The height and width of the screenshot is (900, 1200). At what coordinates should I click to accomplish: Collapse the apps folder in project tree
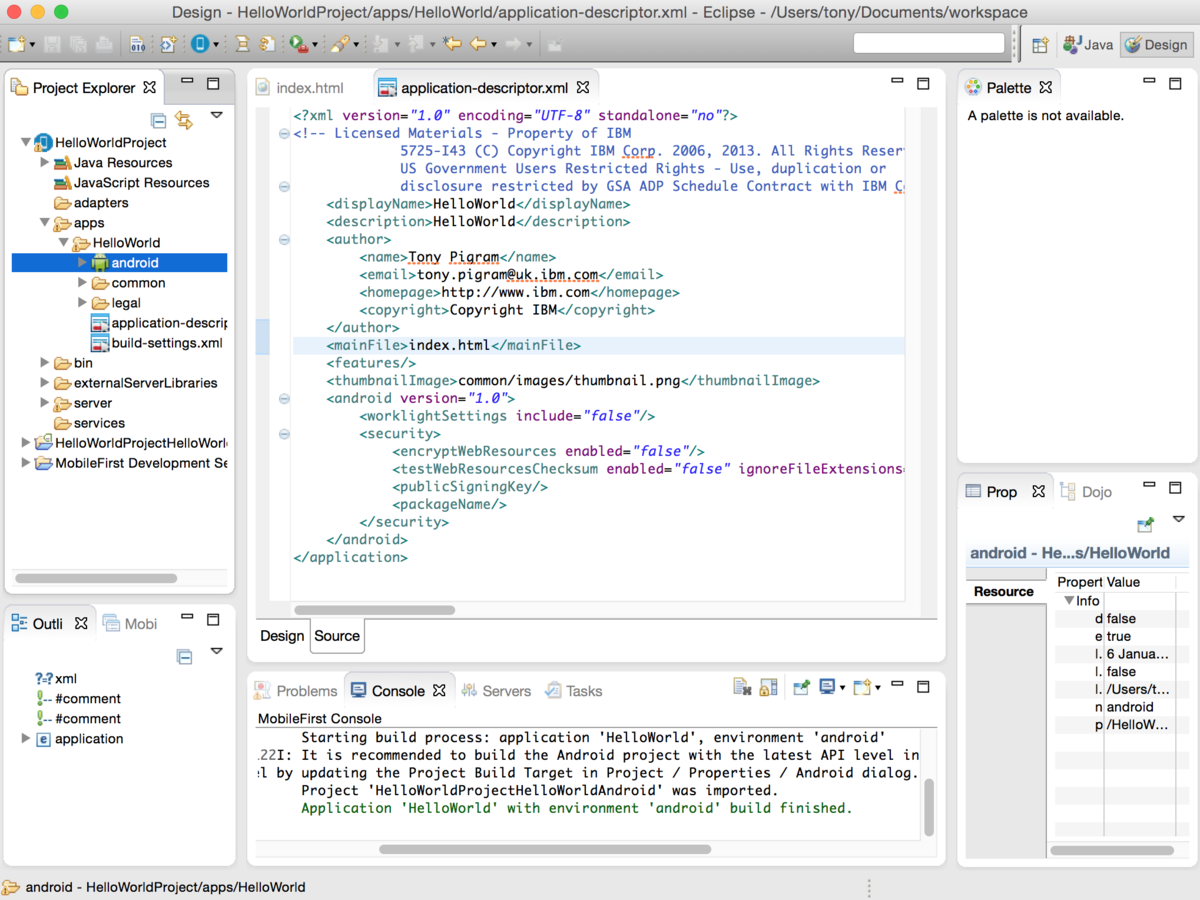coord(44,223)
